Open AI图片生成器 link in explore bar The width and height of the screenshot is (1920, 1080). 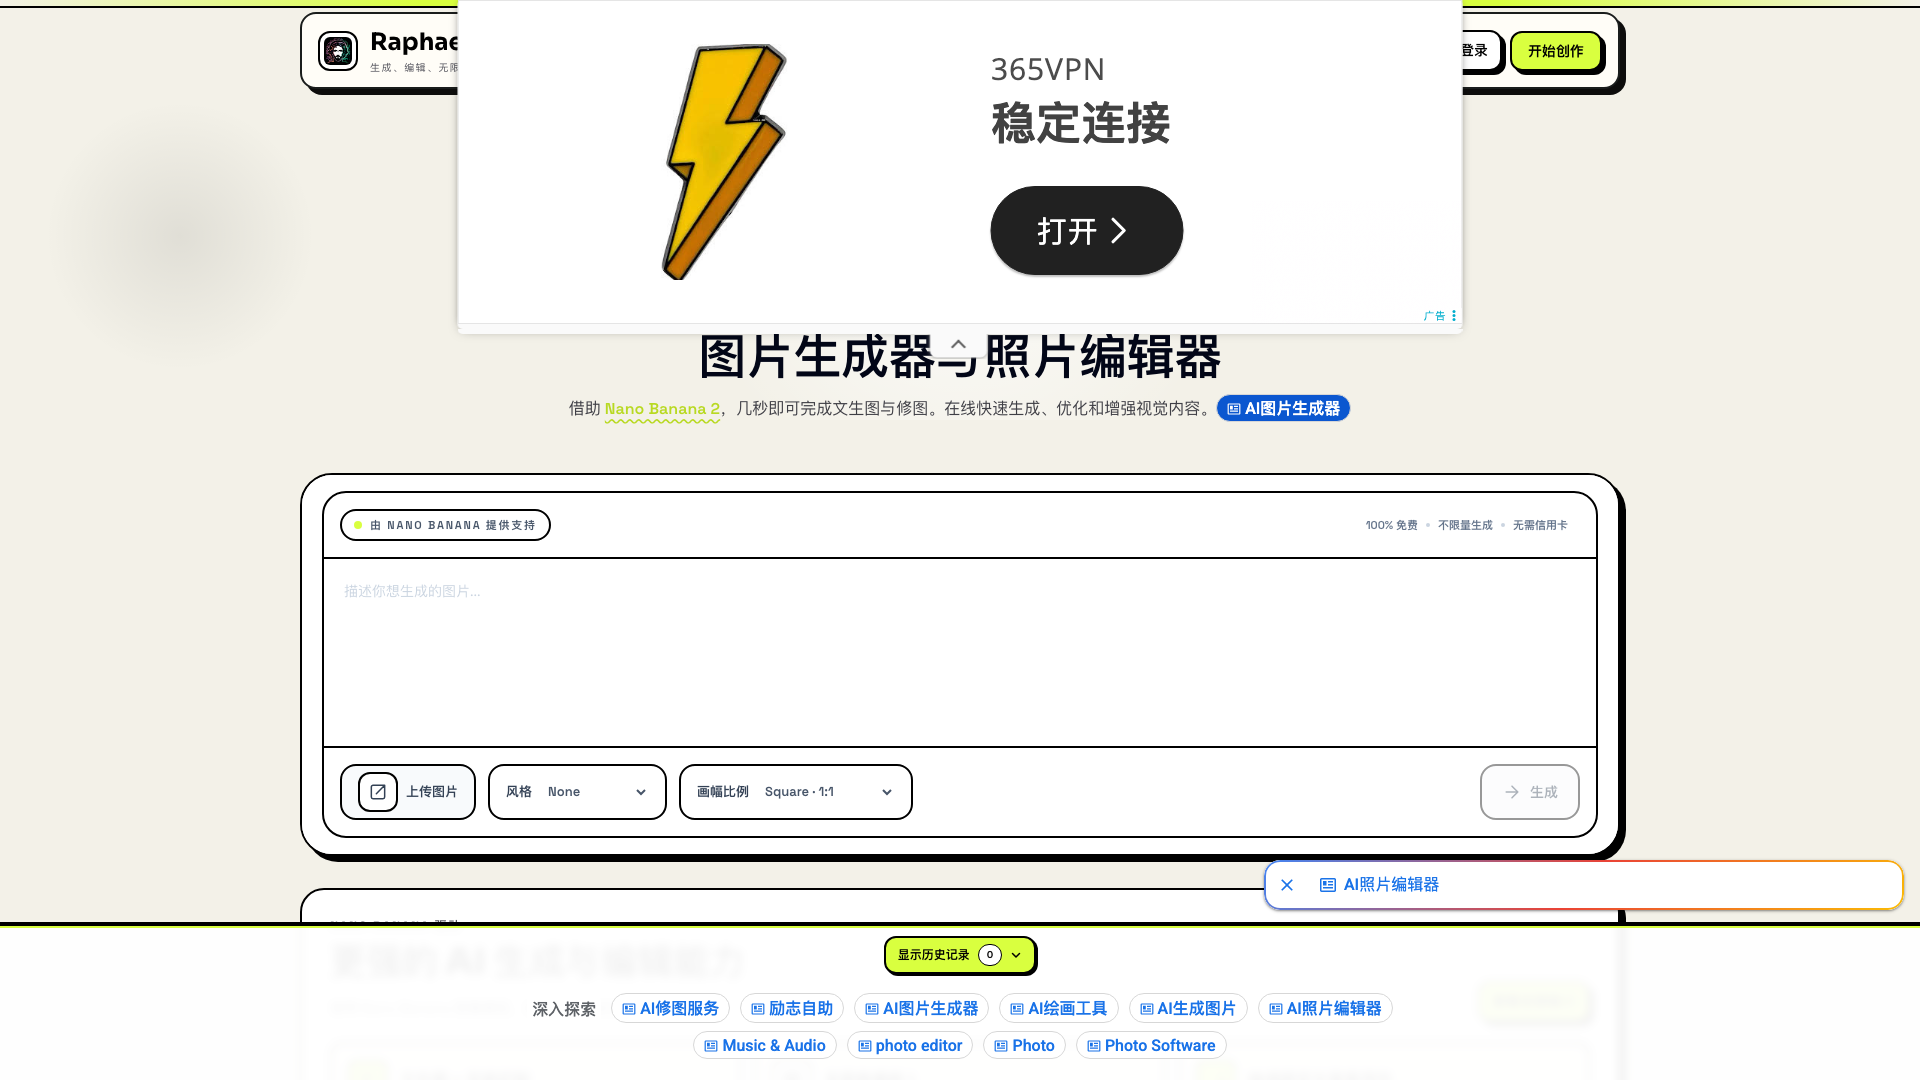click(x=921, y=1009)
